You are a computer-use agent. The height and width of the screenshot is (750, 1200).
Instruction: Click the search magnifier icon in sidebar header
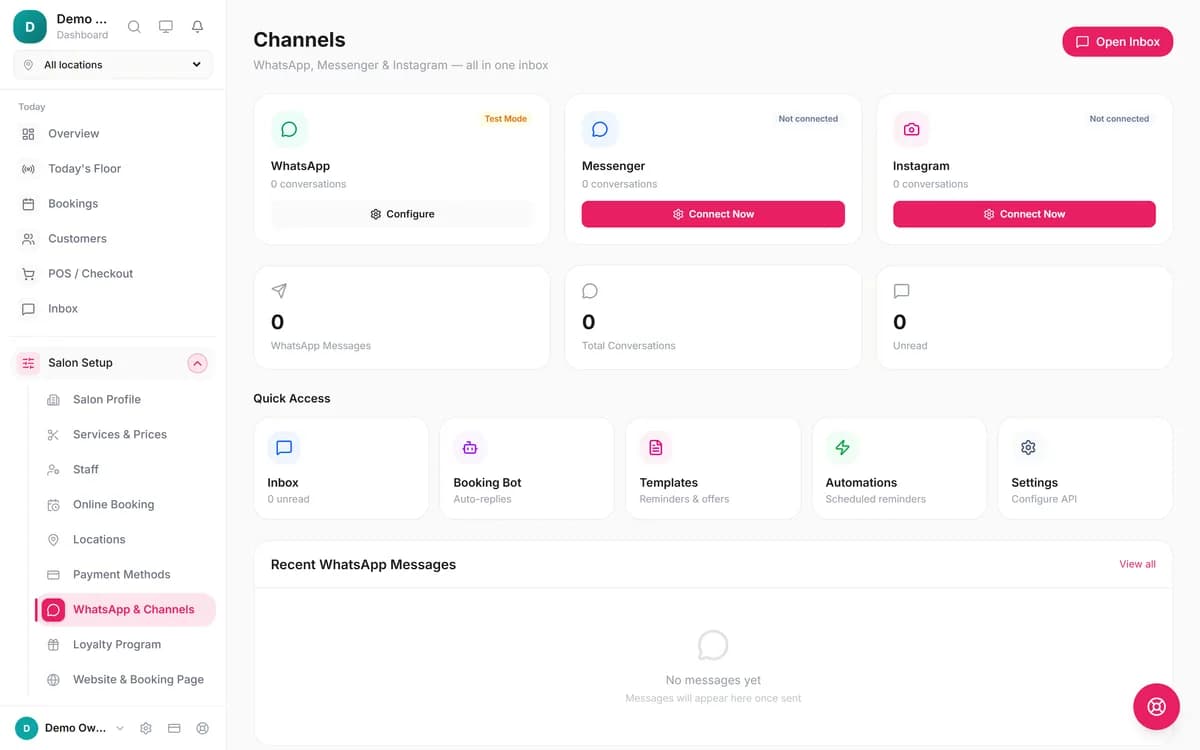click(x=134, y=27)
